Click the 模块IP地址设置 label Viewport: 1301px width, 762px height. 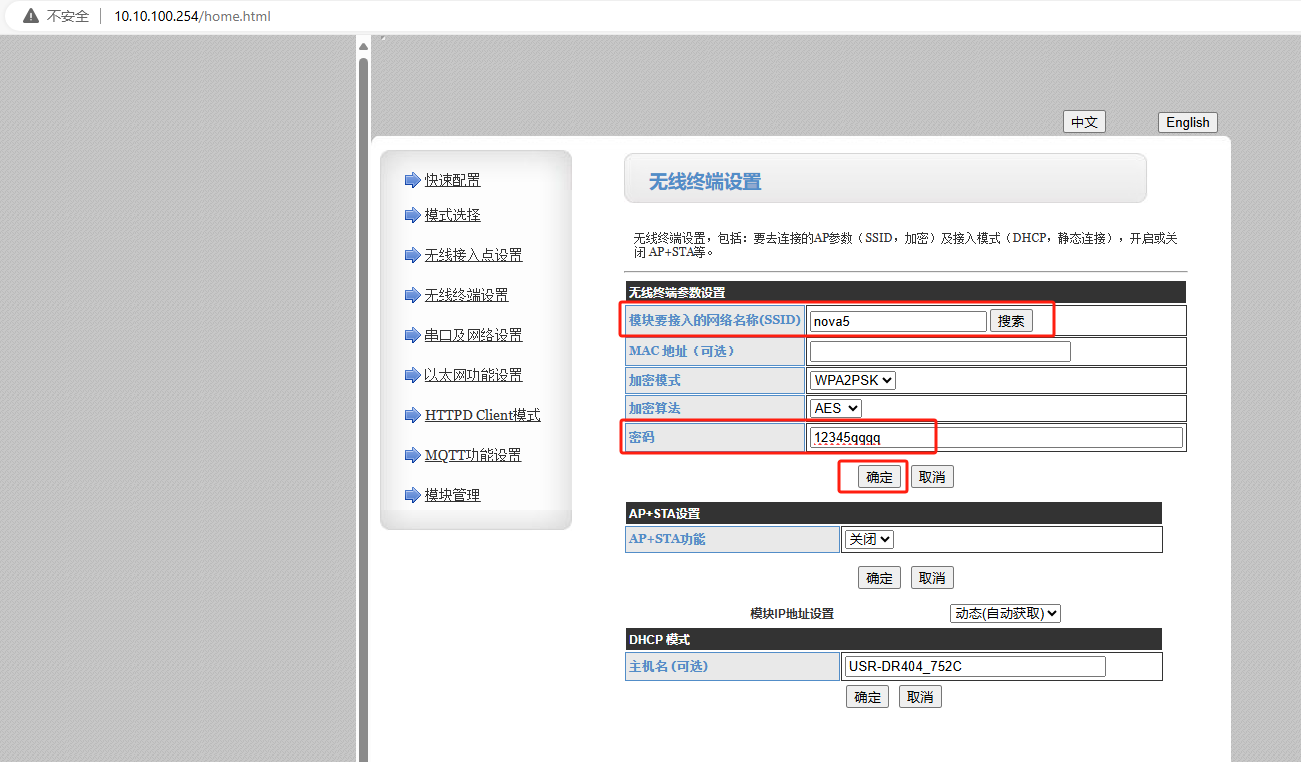tap(792, 613)
